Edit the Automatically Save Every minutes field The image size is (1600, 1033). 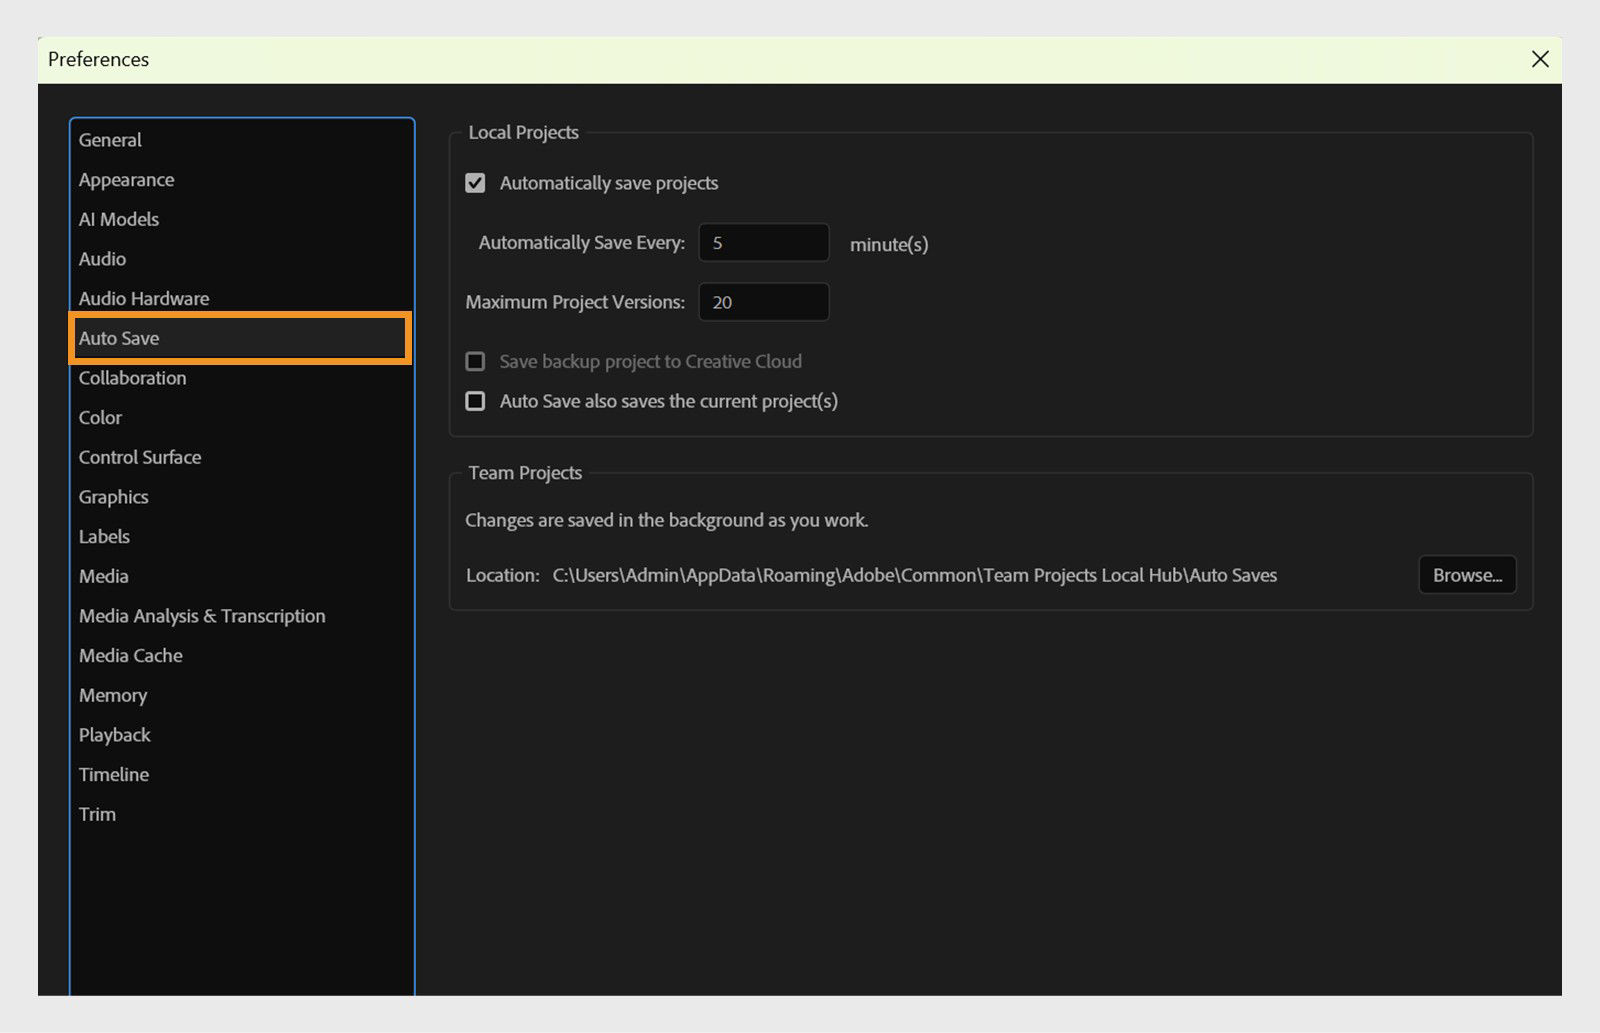click(x=763, y=242)
